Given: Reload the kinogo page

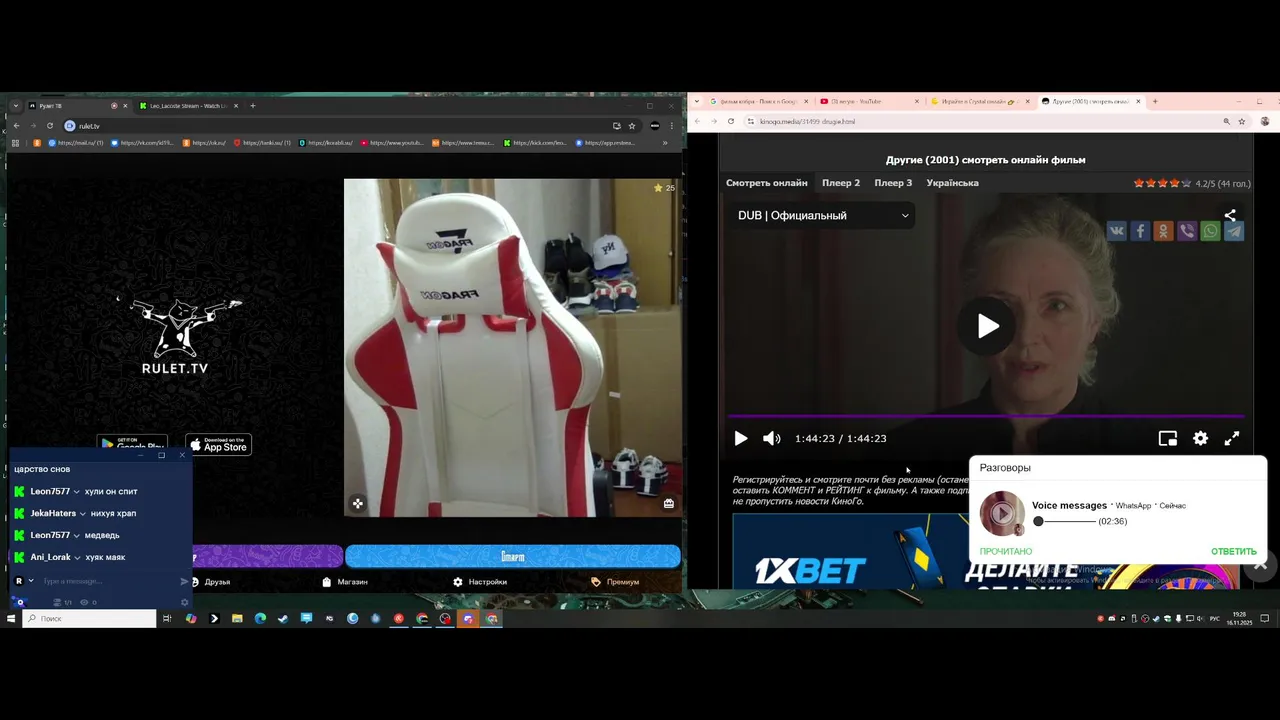Looking at the screenshot, I should 731,121.
